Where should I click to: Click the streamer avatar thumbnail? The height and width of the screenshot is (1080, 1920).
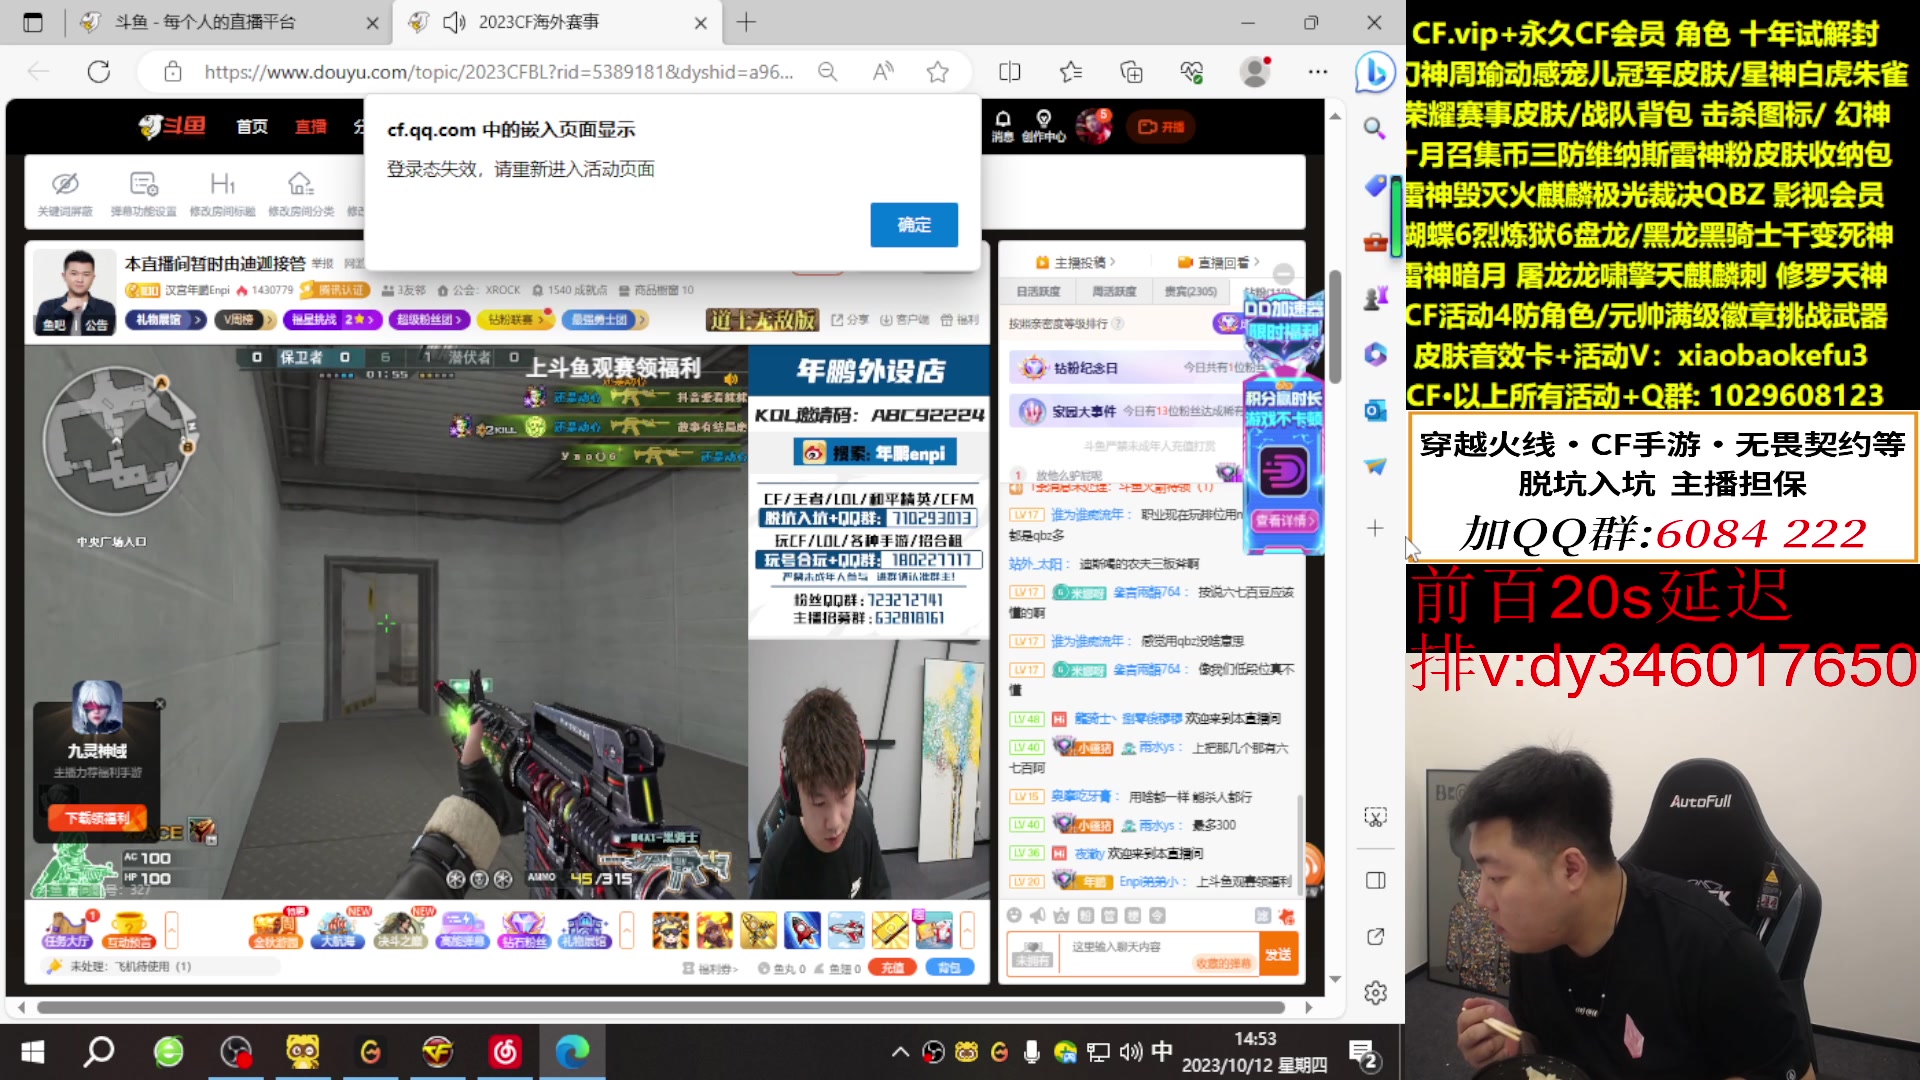click(x=75, y=290)
